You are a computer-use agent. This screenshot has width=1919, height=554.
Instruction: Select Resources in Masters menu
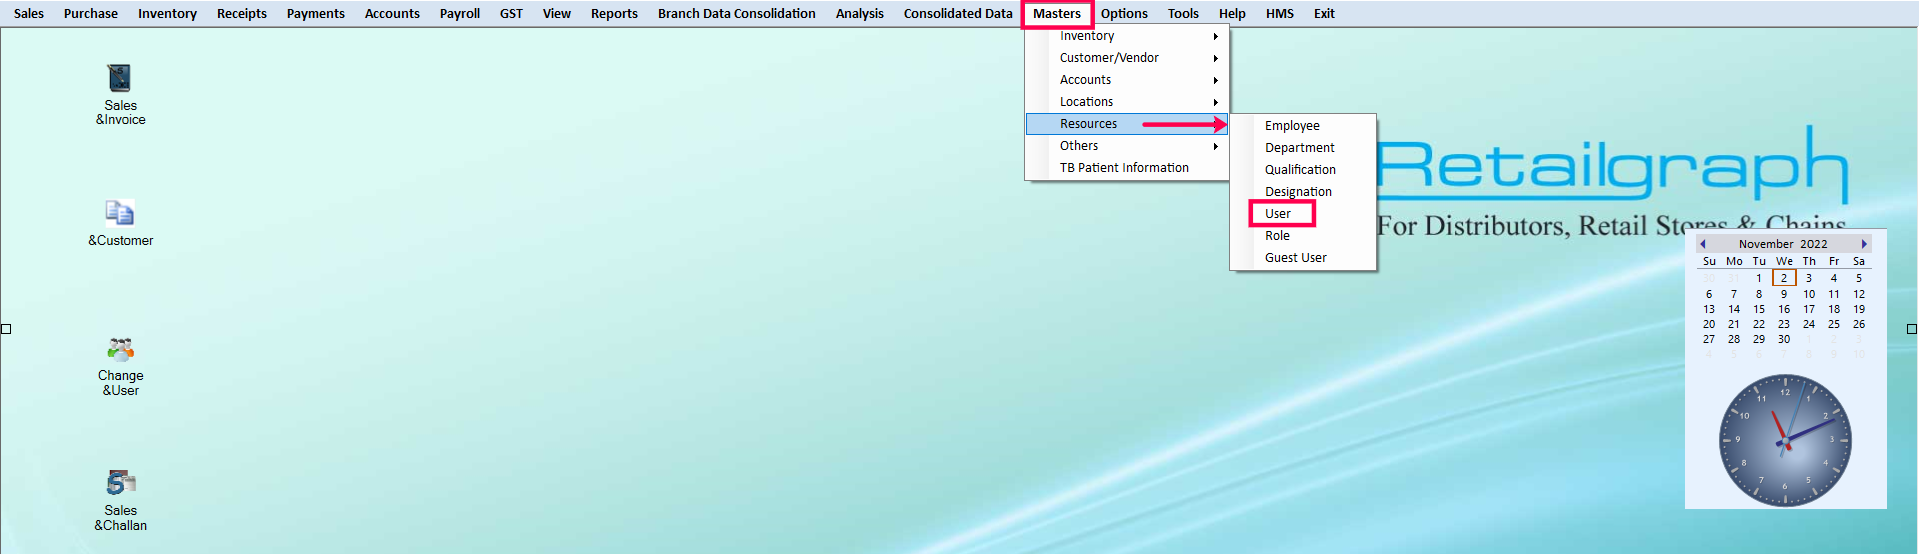tap(1127, 124)
